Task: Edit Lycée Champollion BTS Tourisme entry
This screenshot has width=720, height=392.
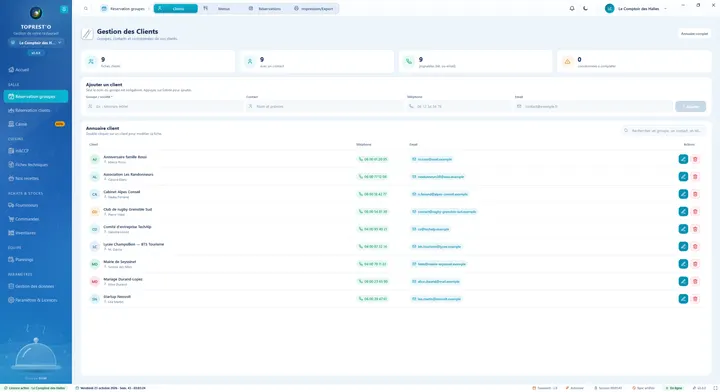Action: (683, 246)
